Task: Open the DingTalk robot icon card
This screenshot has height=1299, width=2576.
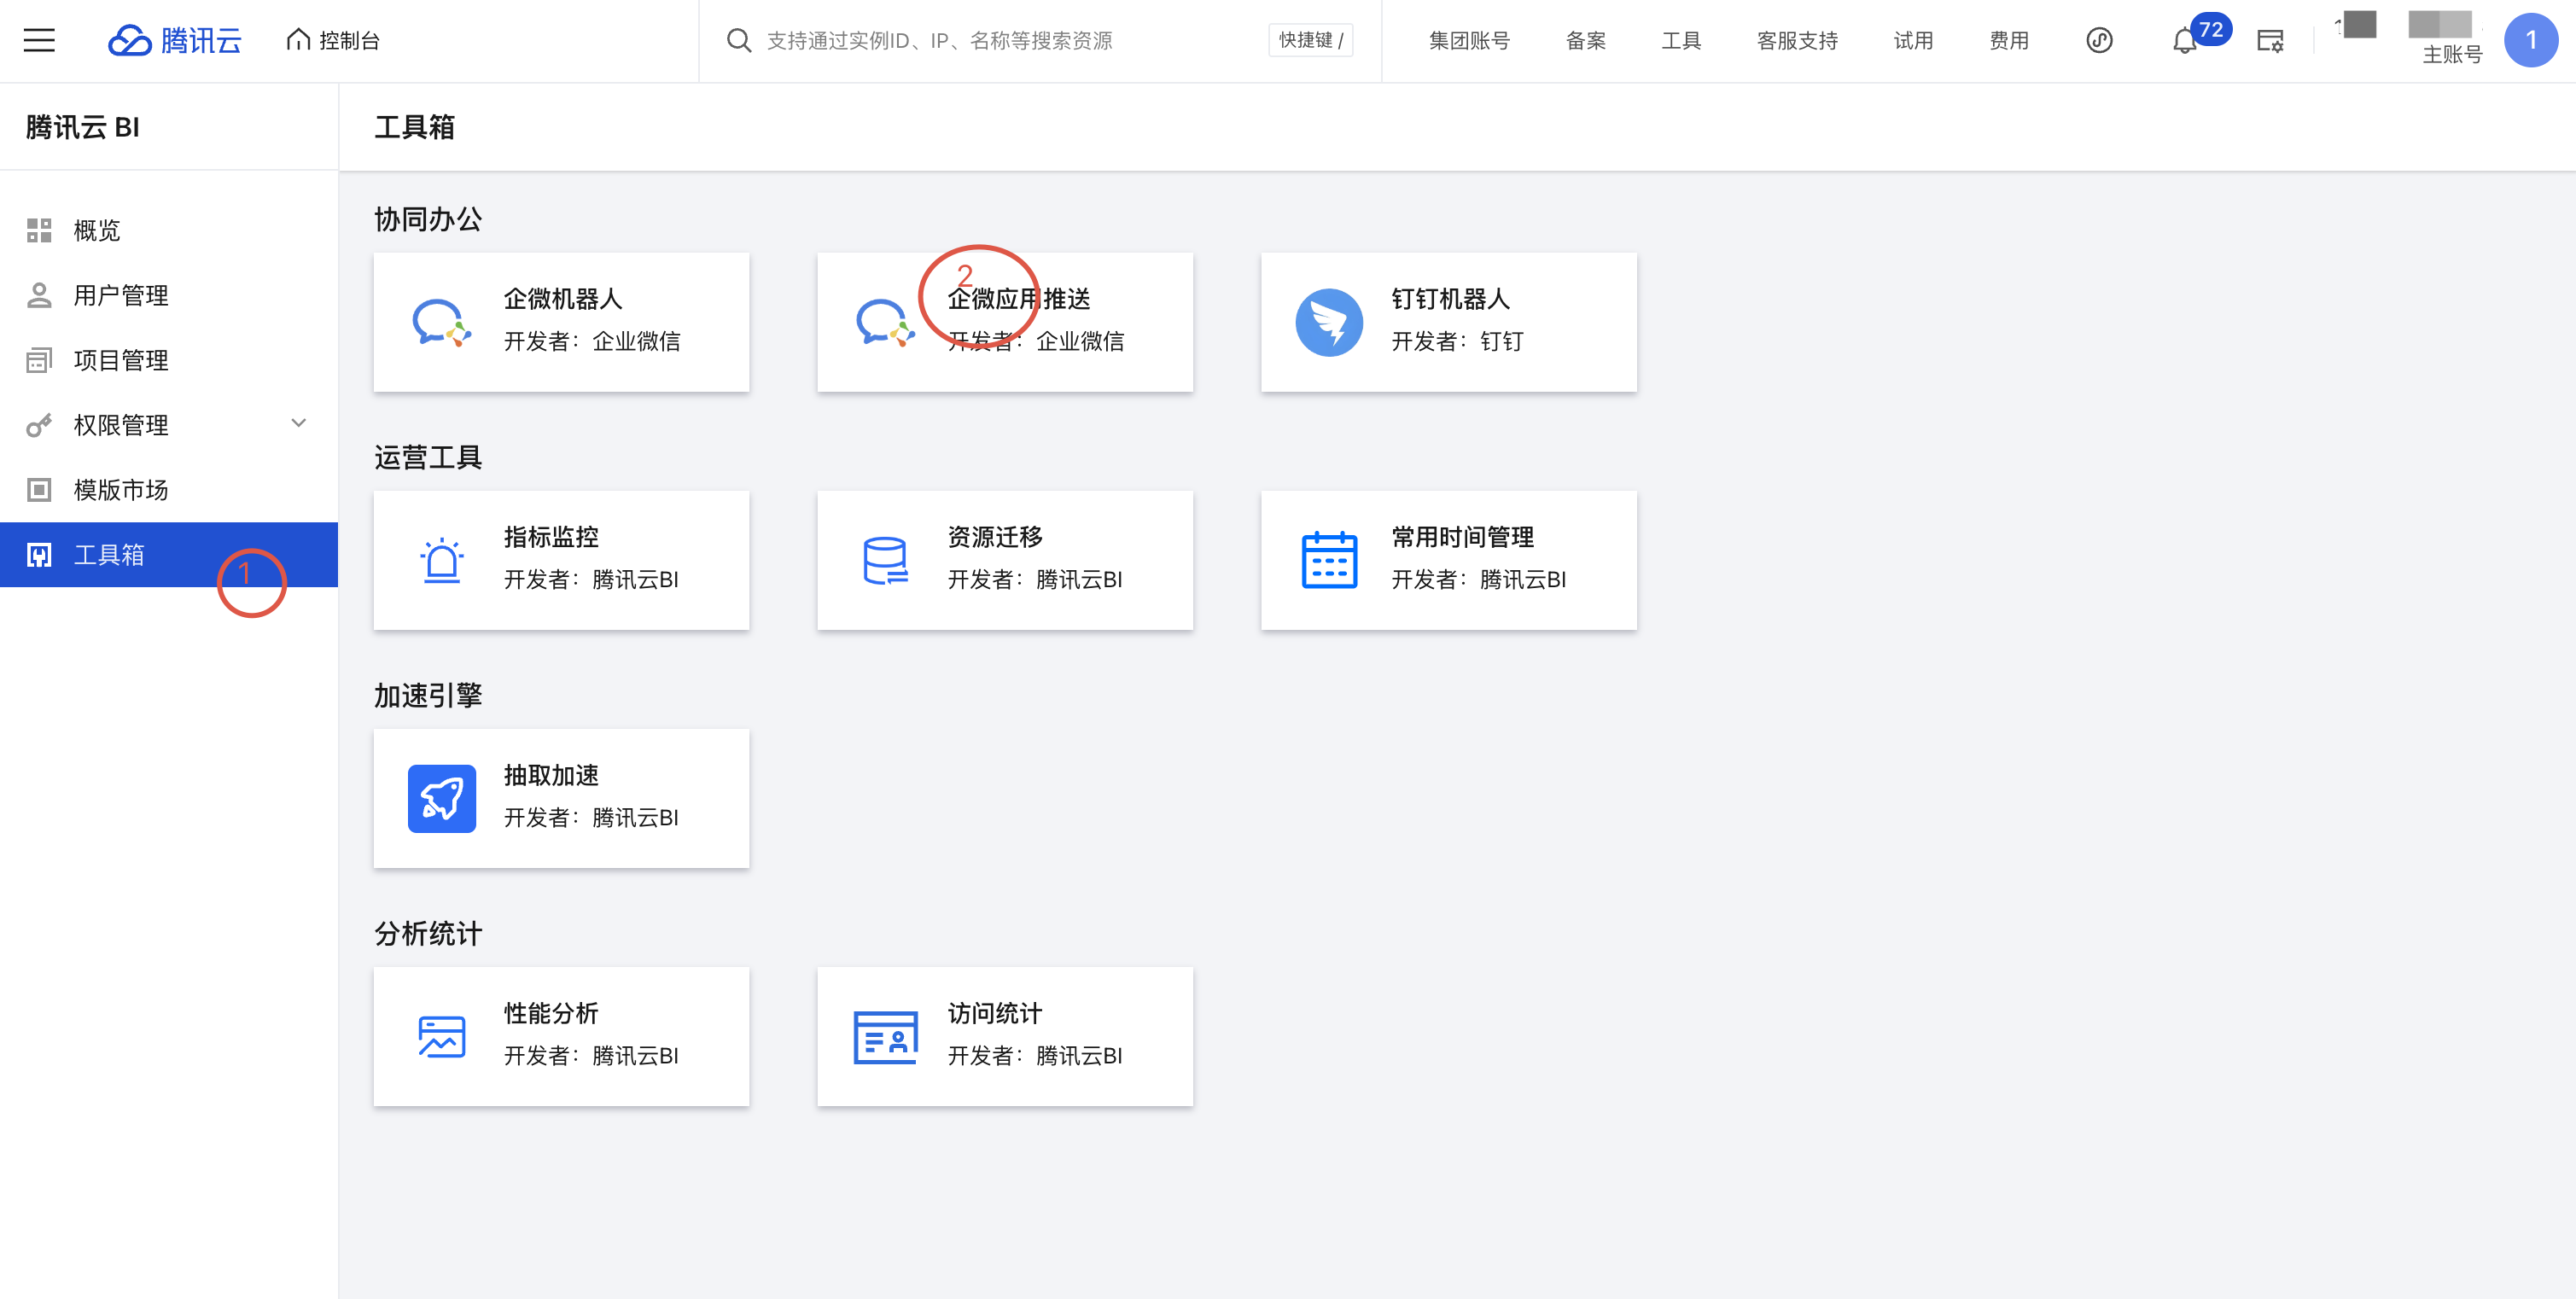Action: pos(1329,322)
